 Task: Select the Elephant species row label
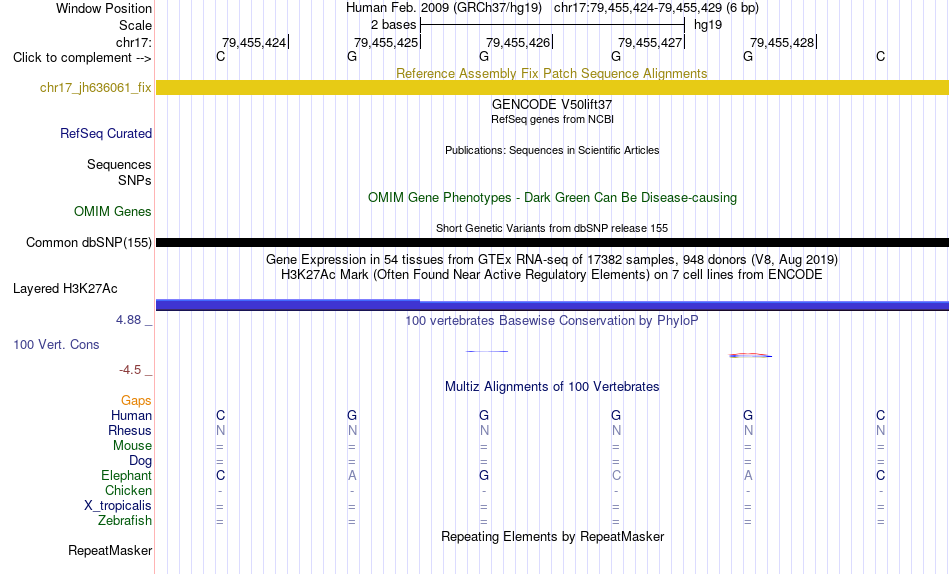pos(126,475)
